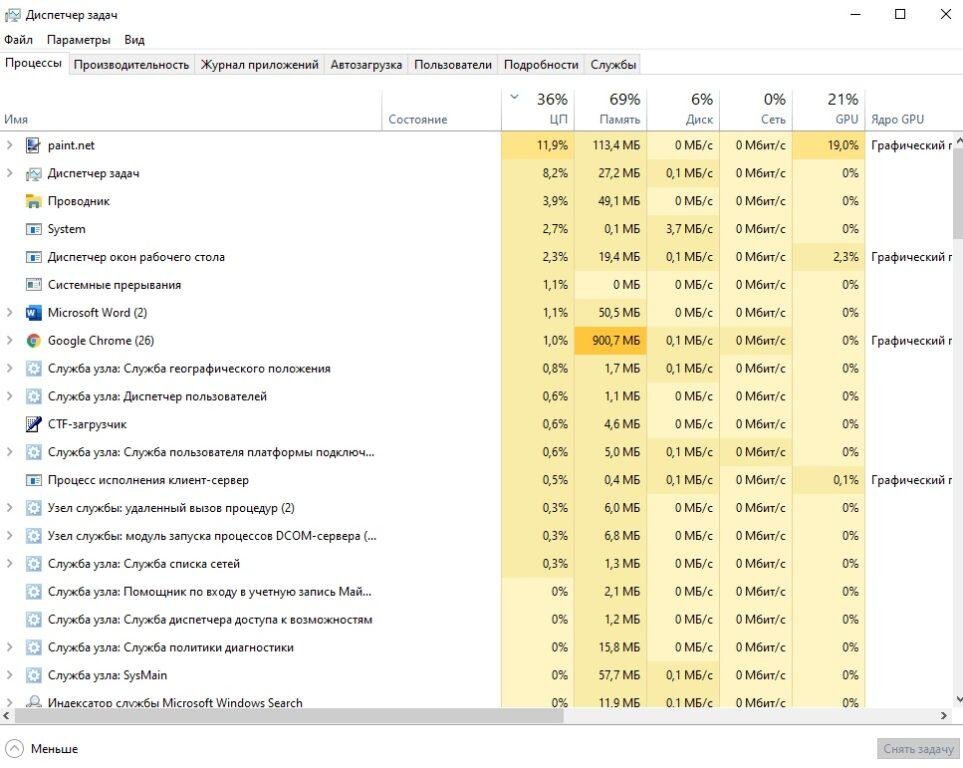Screen dimensions: 963x768
Task: Click the vertical scrollbar down arrow
Action: click(958, 699)
